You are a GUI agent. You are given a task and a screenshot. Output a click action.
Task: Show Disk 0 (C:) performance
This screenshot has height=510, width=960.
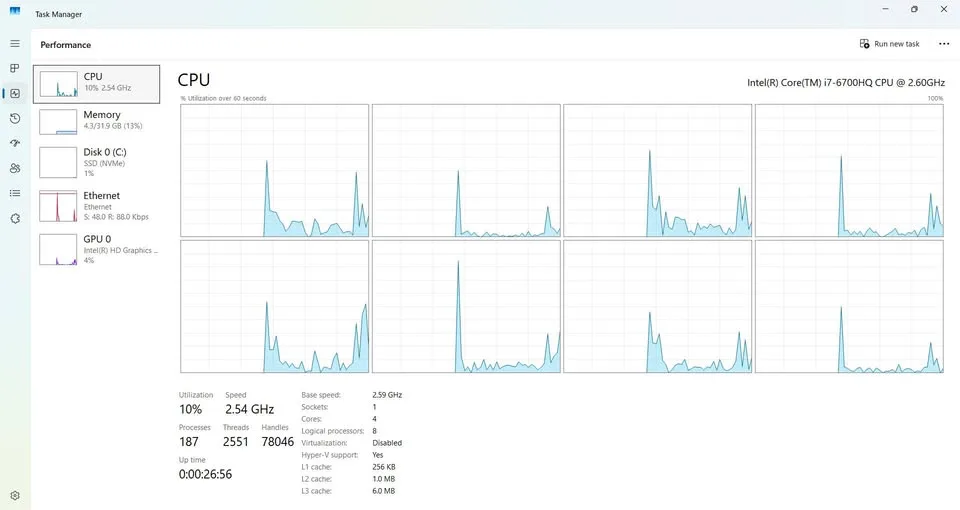coord(97,162)
